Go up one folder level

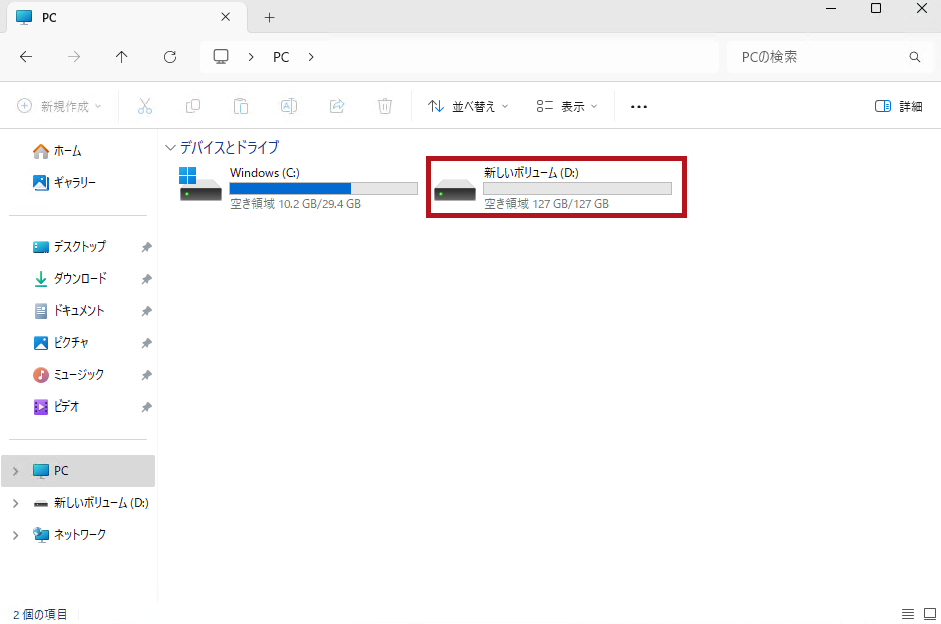coord(122,57)
